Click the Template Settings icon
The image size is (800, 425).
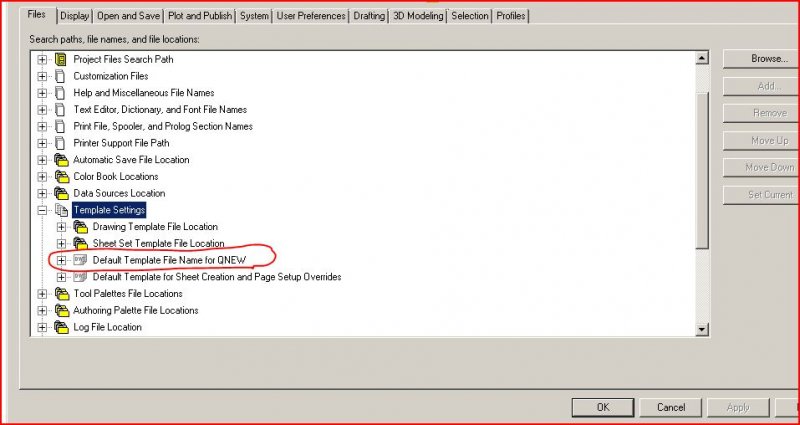coord(61,210)
